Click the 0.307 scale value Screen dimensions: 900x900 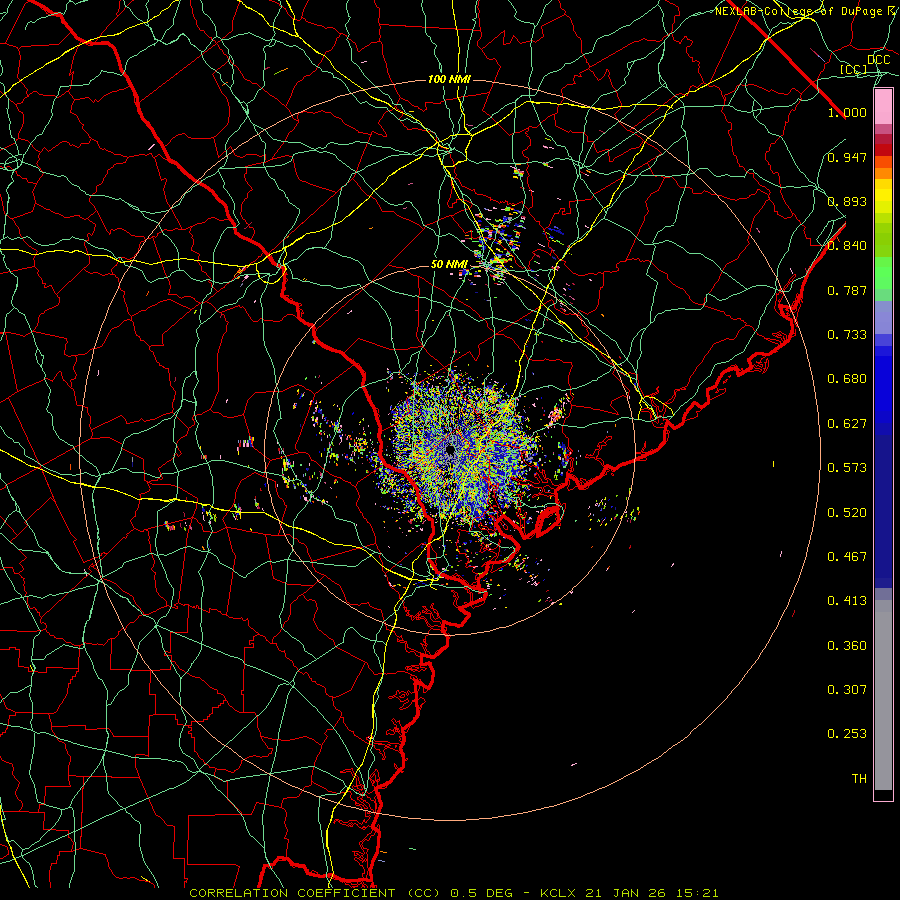click(847, 690)
